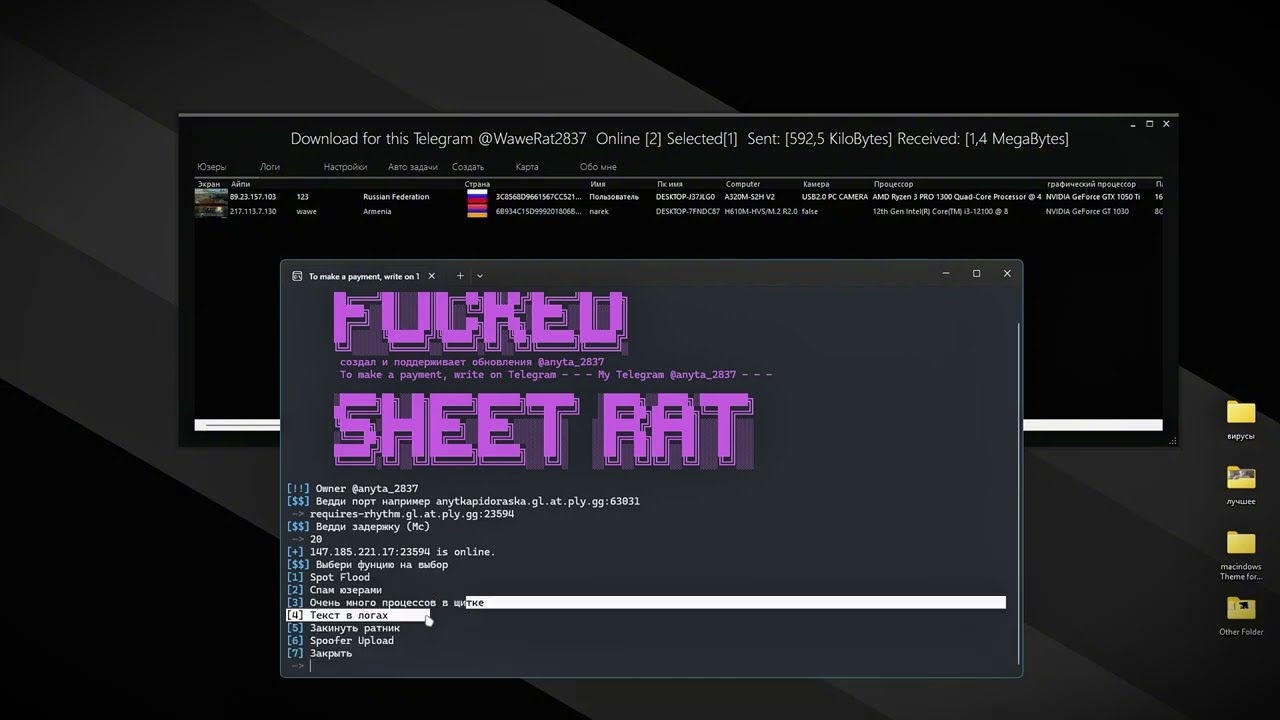This screenshot has height=720, width=1280.
Task: Click the [7] Закрыть line
Action: coord(319,653)
